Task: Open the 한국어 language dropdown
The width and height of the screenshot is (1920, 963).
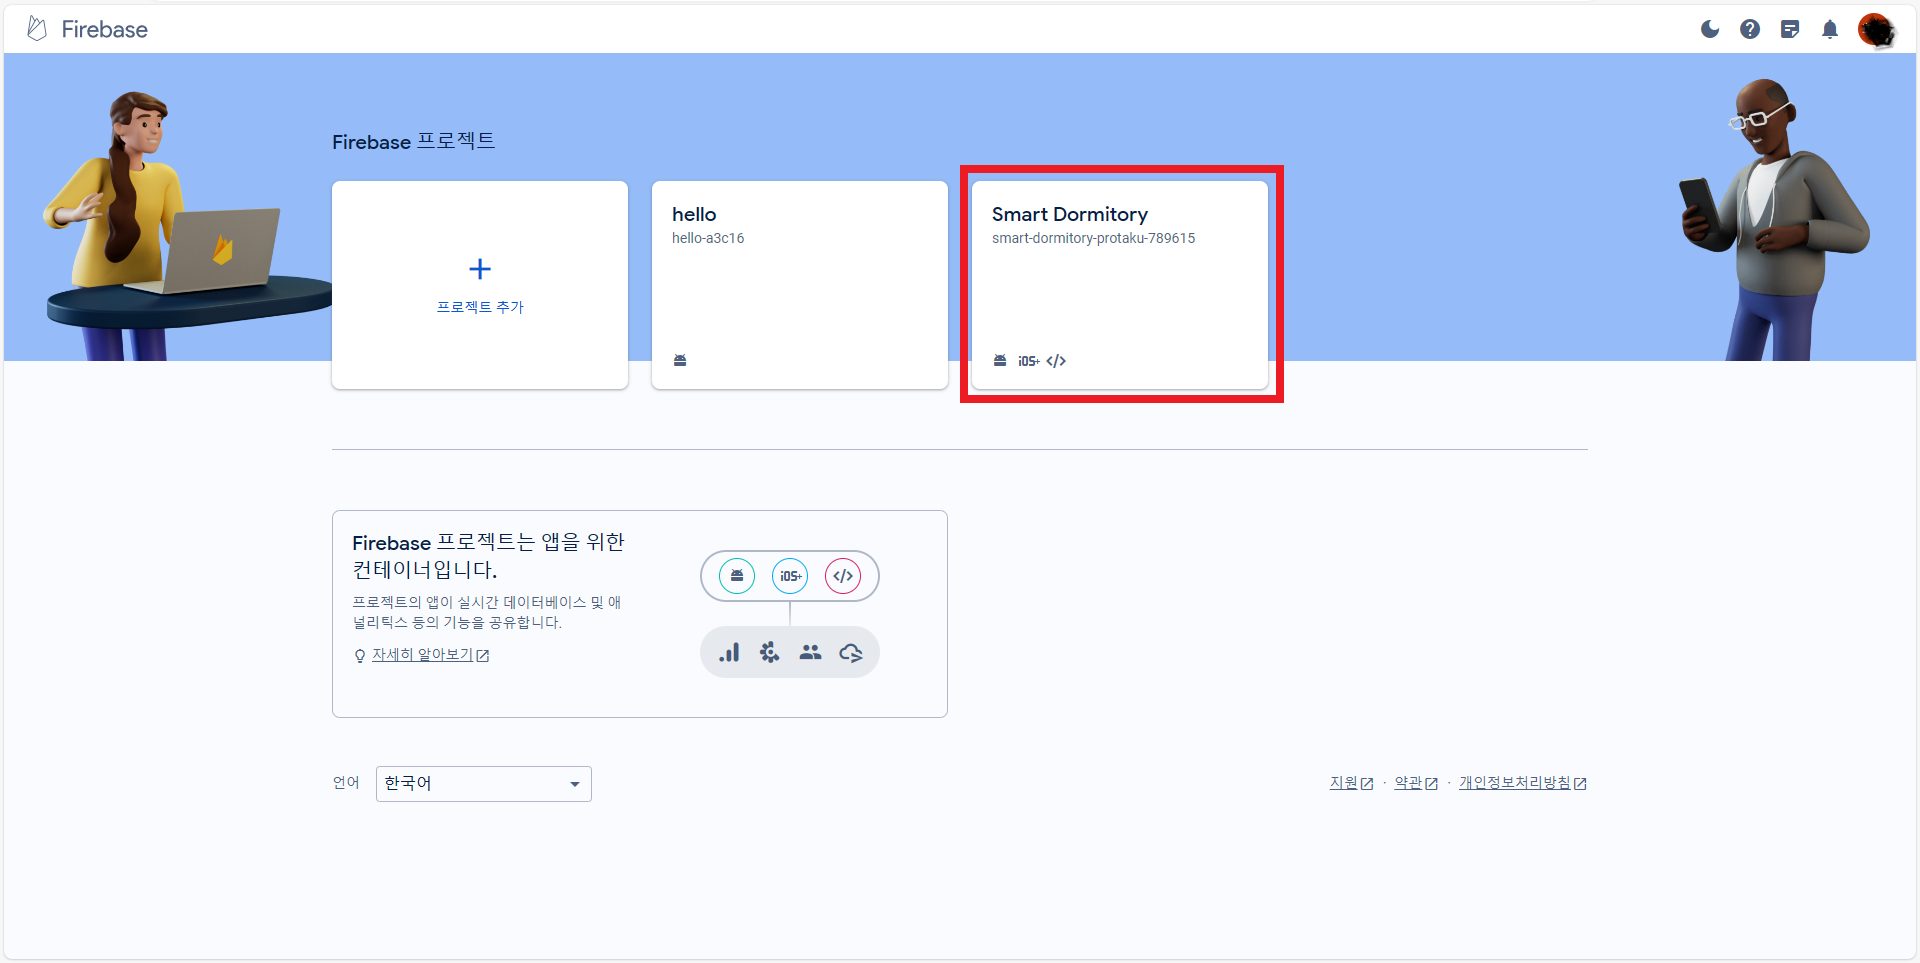Action: click(x=484, y=784)
